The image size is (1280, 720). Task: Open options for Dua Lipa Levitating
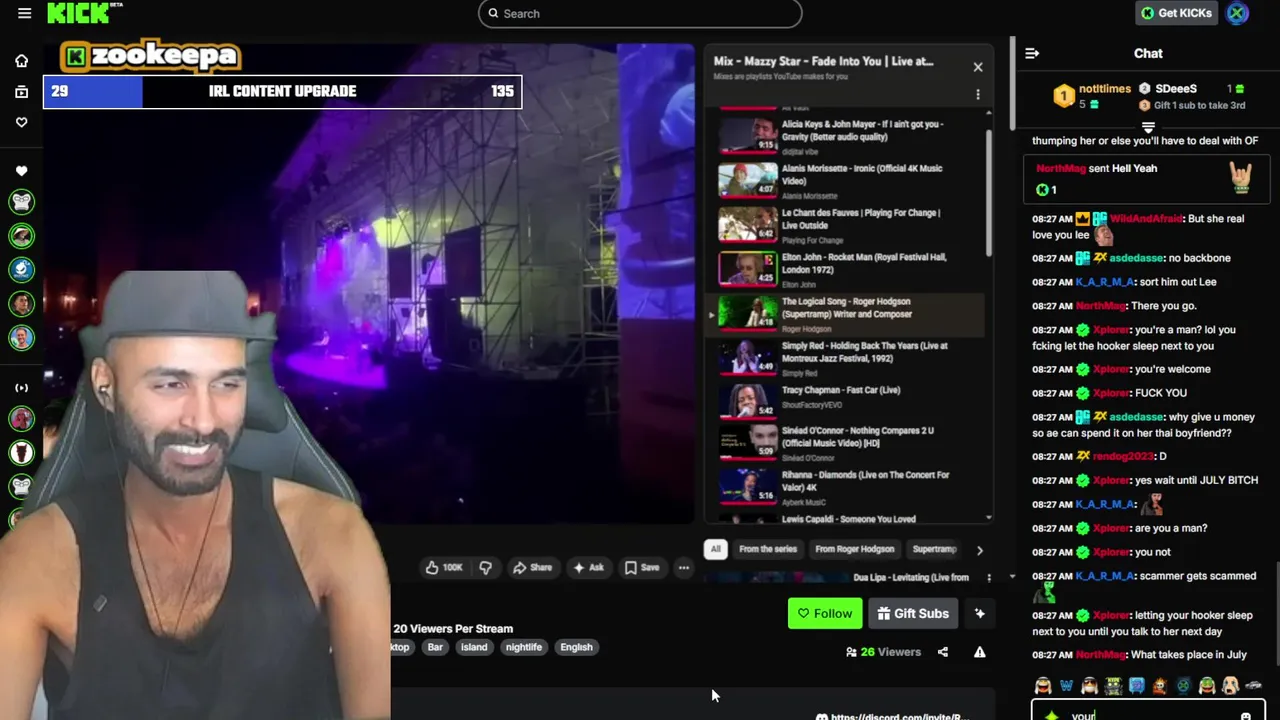click(989, 578)
